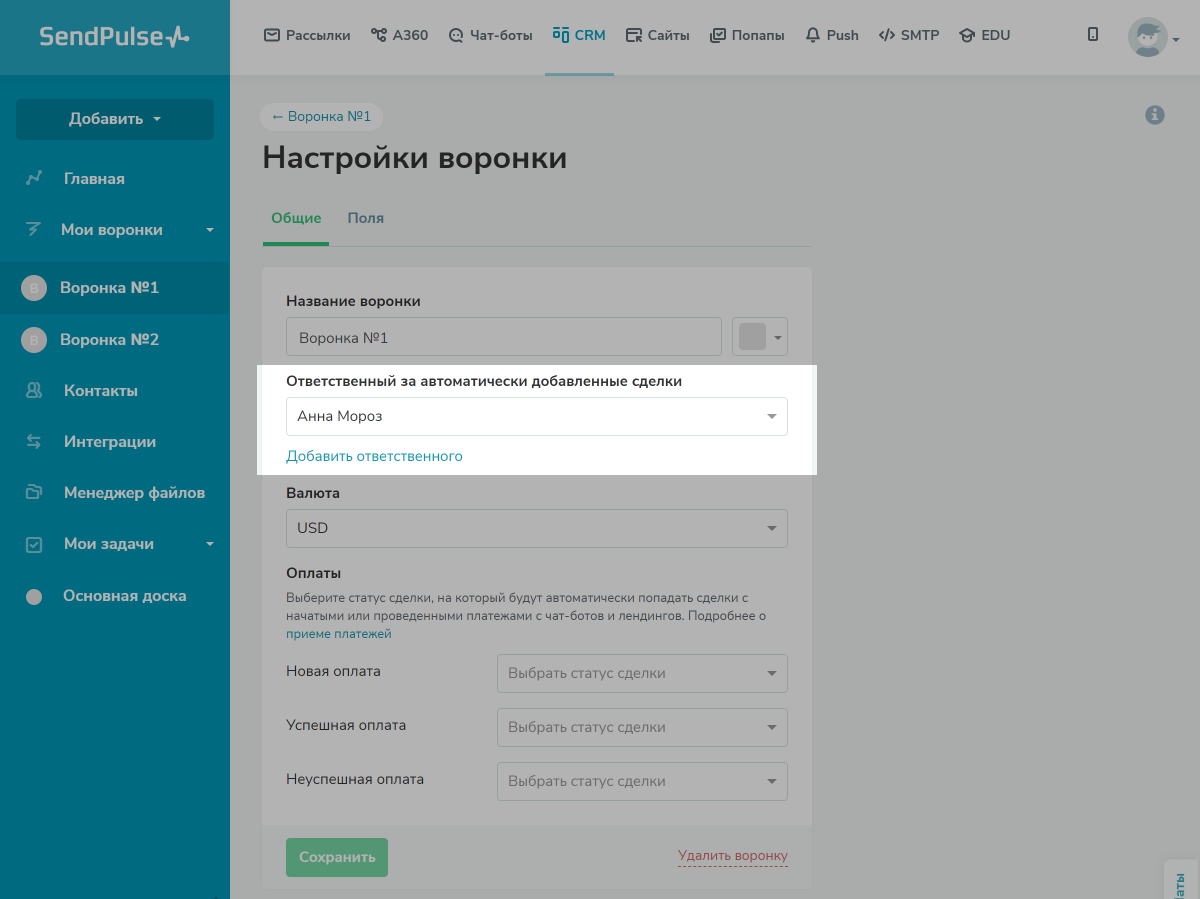This screenshot has height=899, width=1200.
Task: Expand the Мои задачи section arrow
Action: [210, 544]
